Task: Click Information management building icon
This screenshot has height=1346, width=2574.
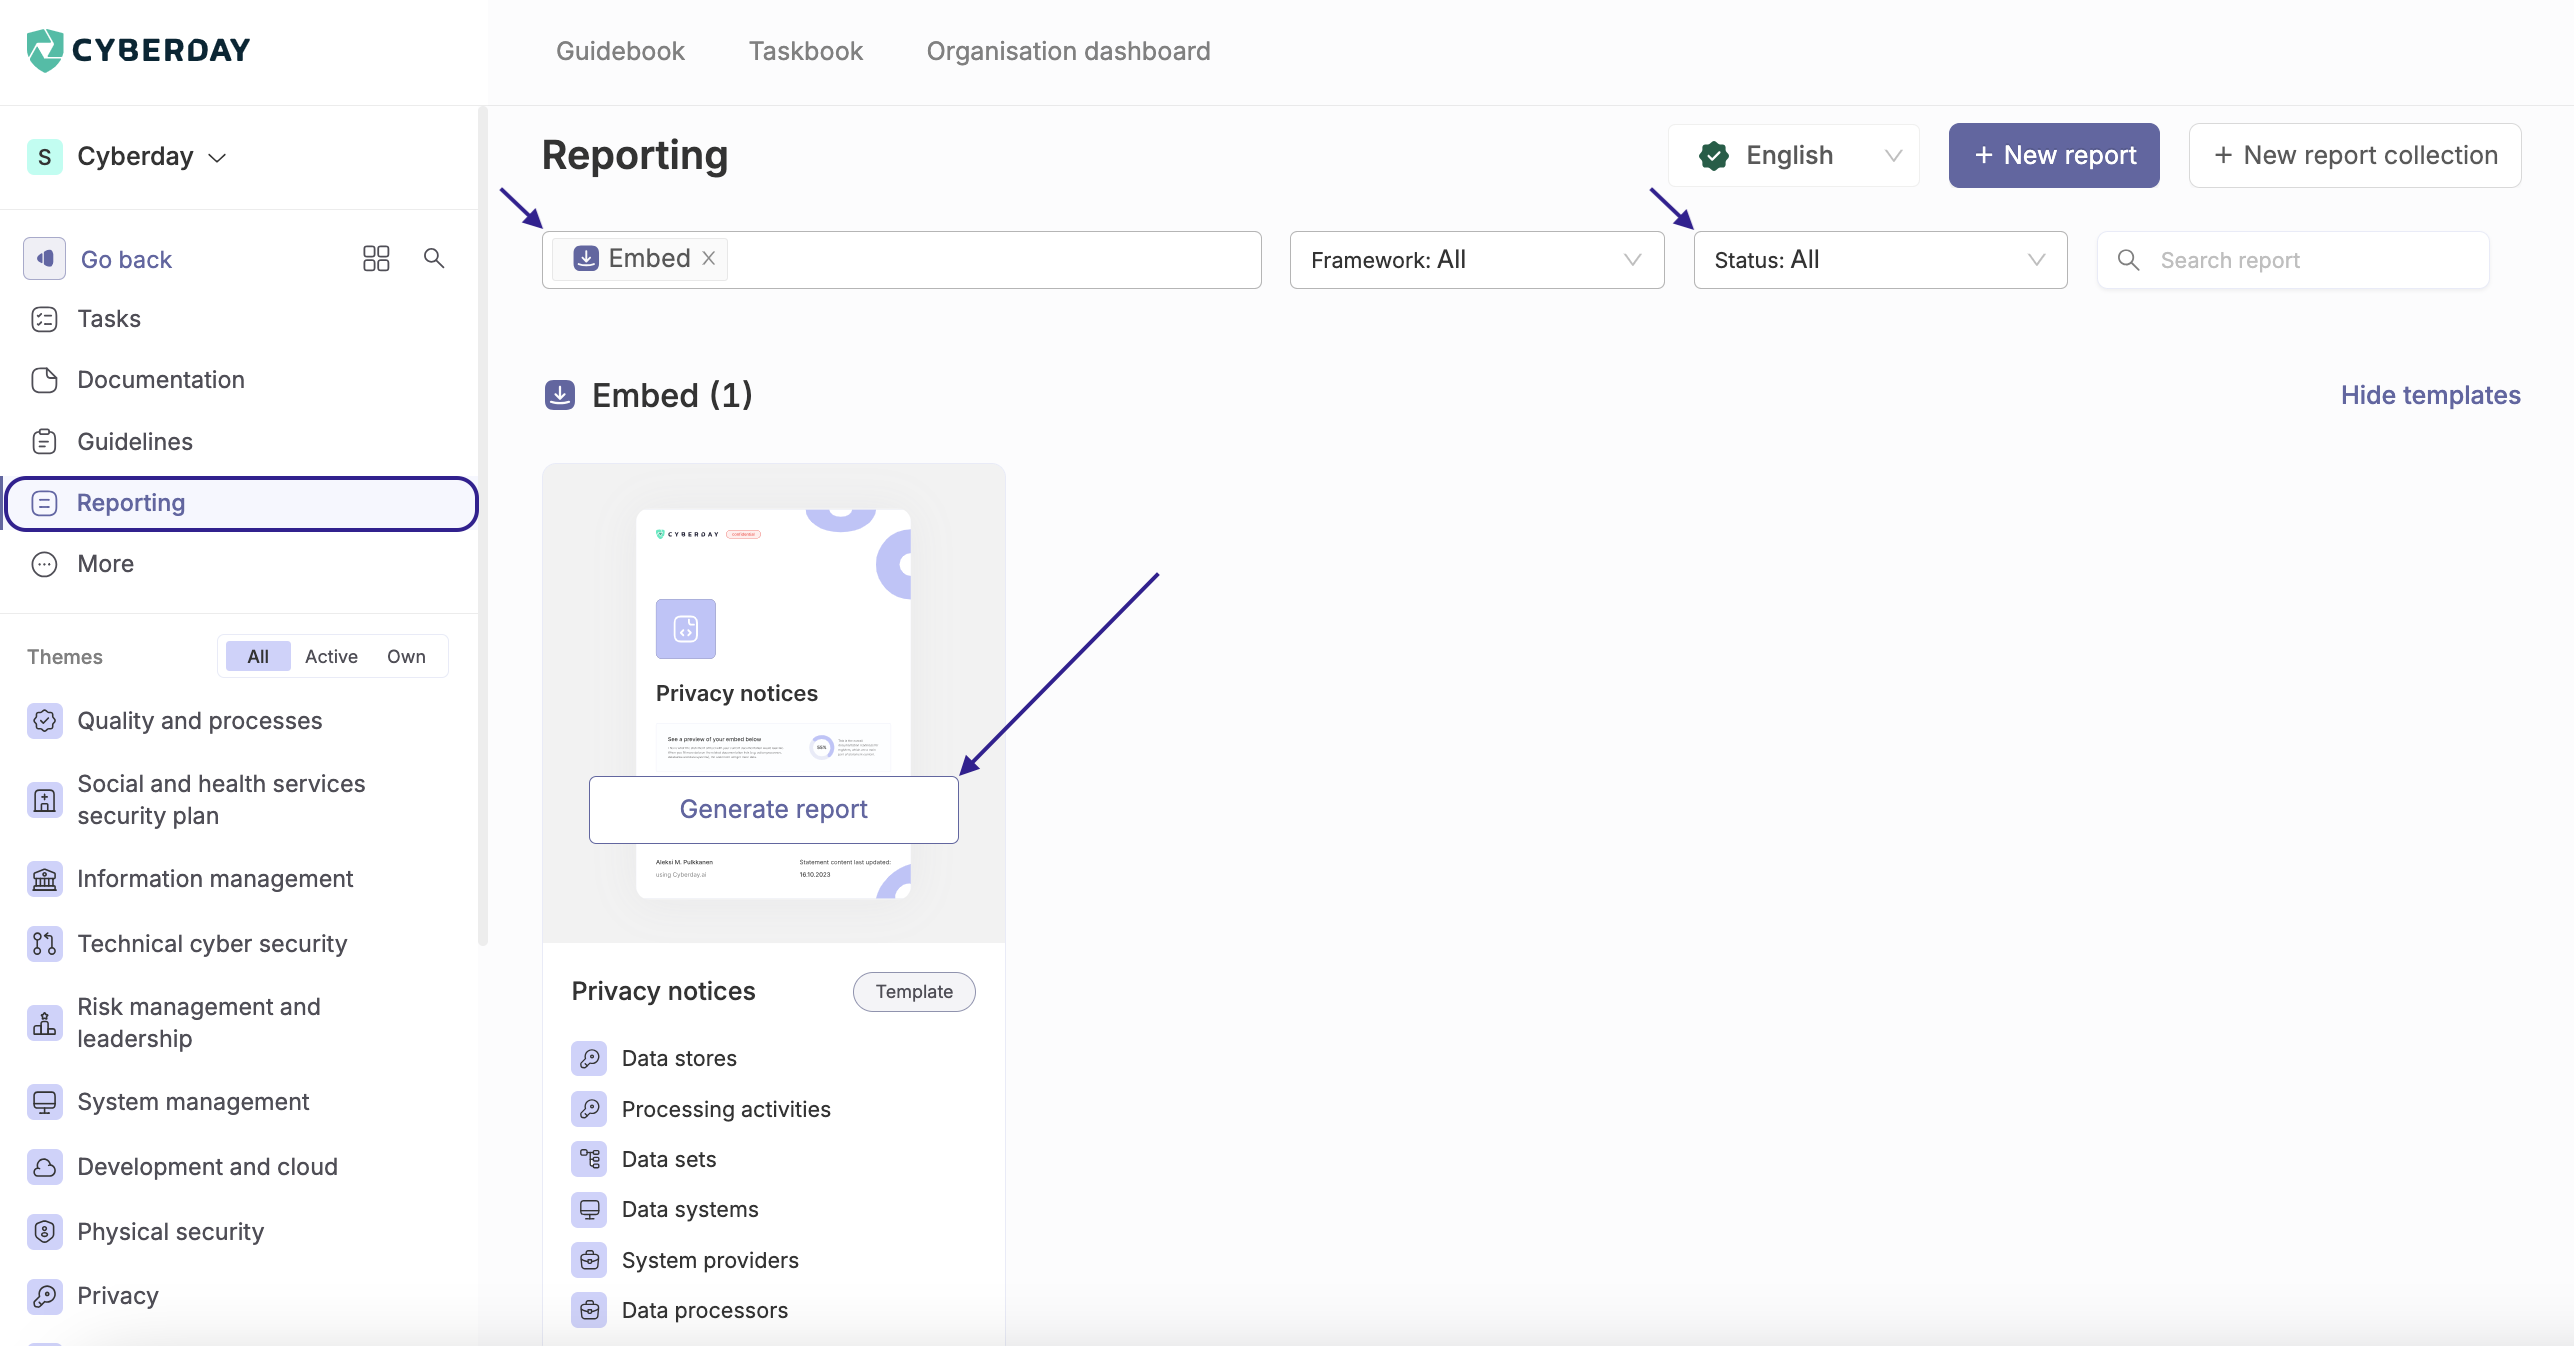Action: (x=45, y=879)
